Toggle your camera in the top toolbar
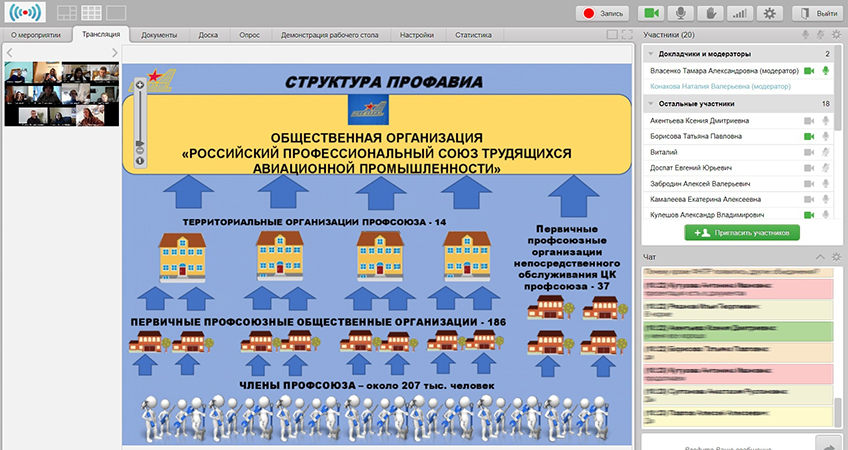 [x=651, y=14]
